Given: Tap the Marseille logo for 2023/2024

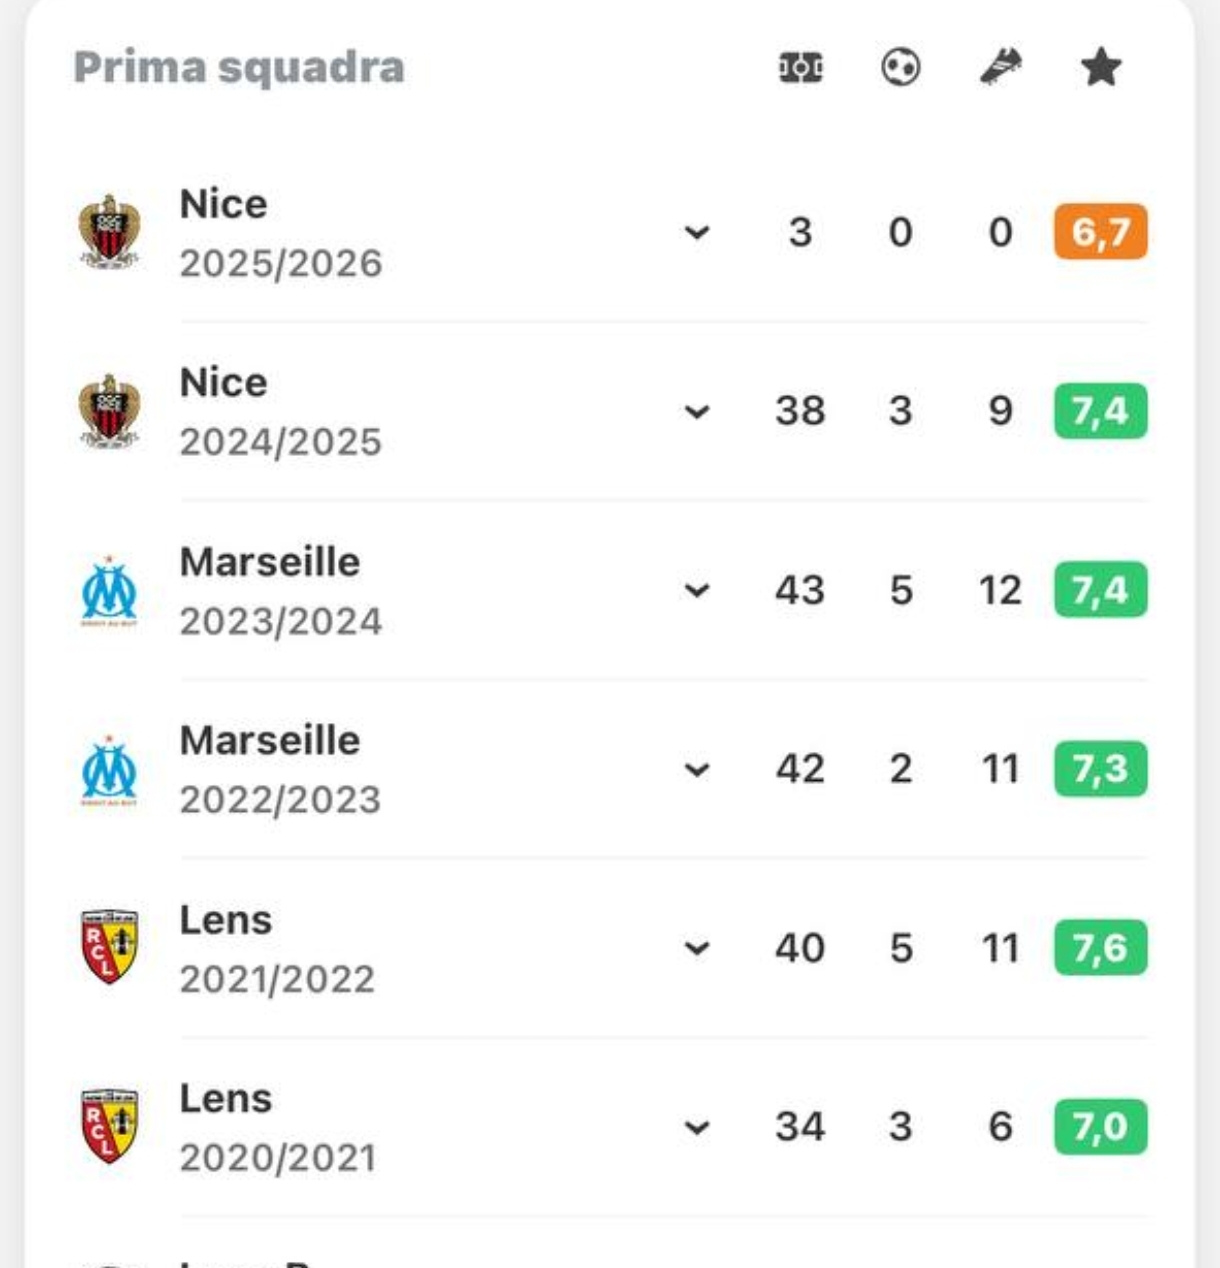Looking at the screenshot, I should 109,590.
